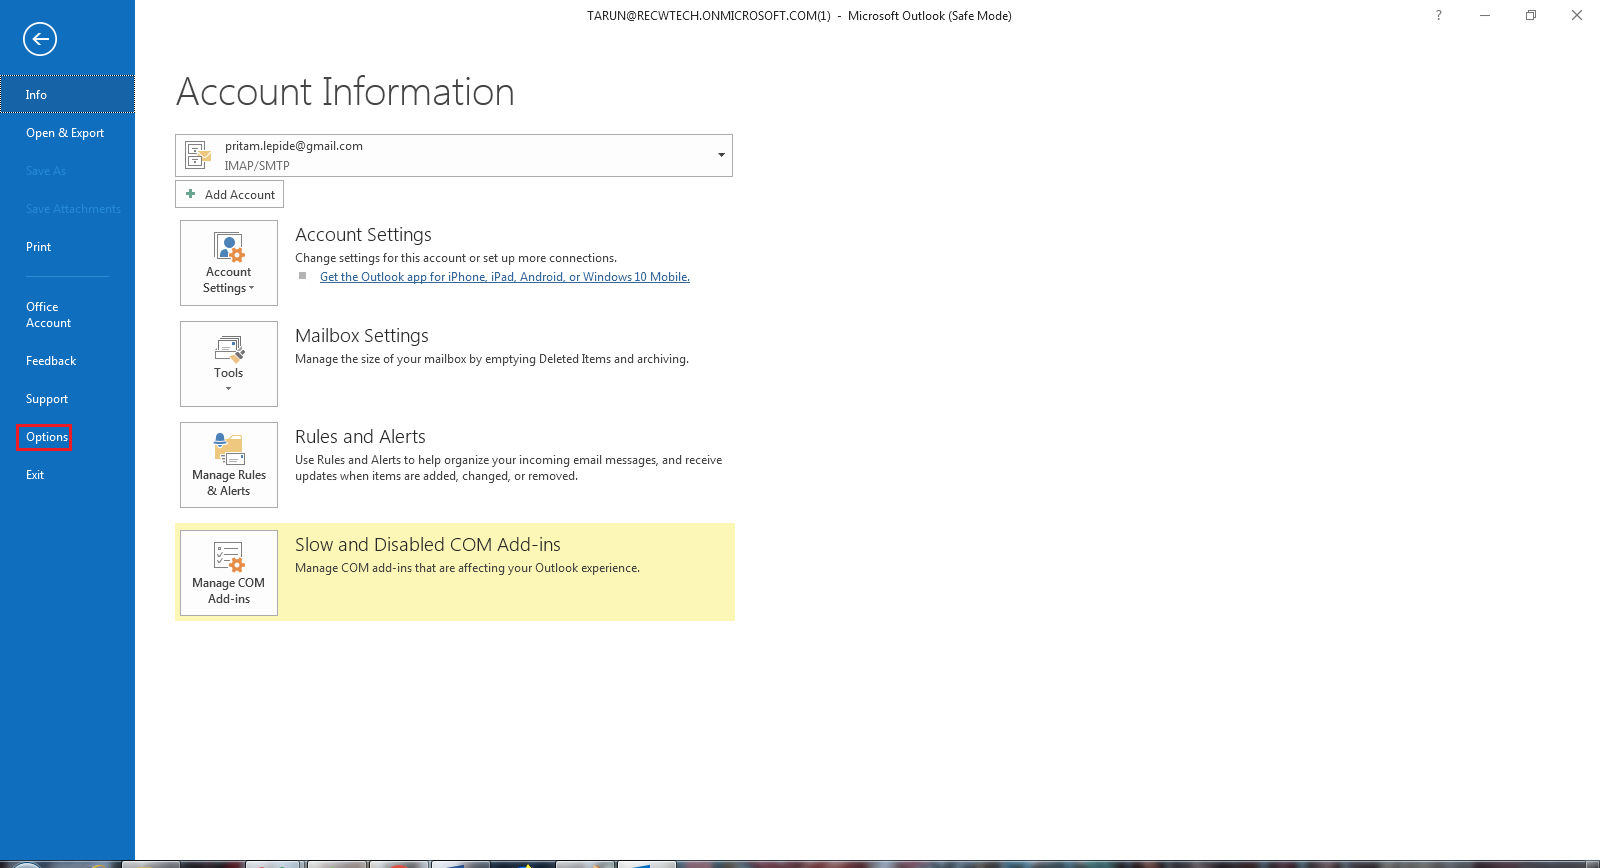Click the green plus icon on Add Account

(191, 194)
